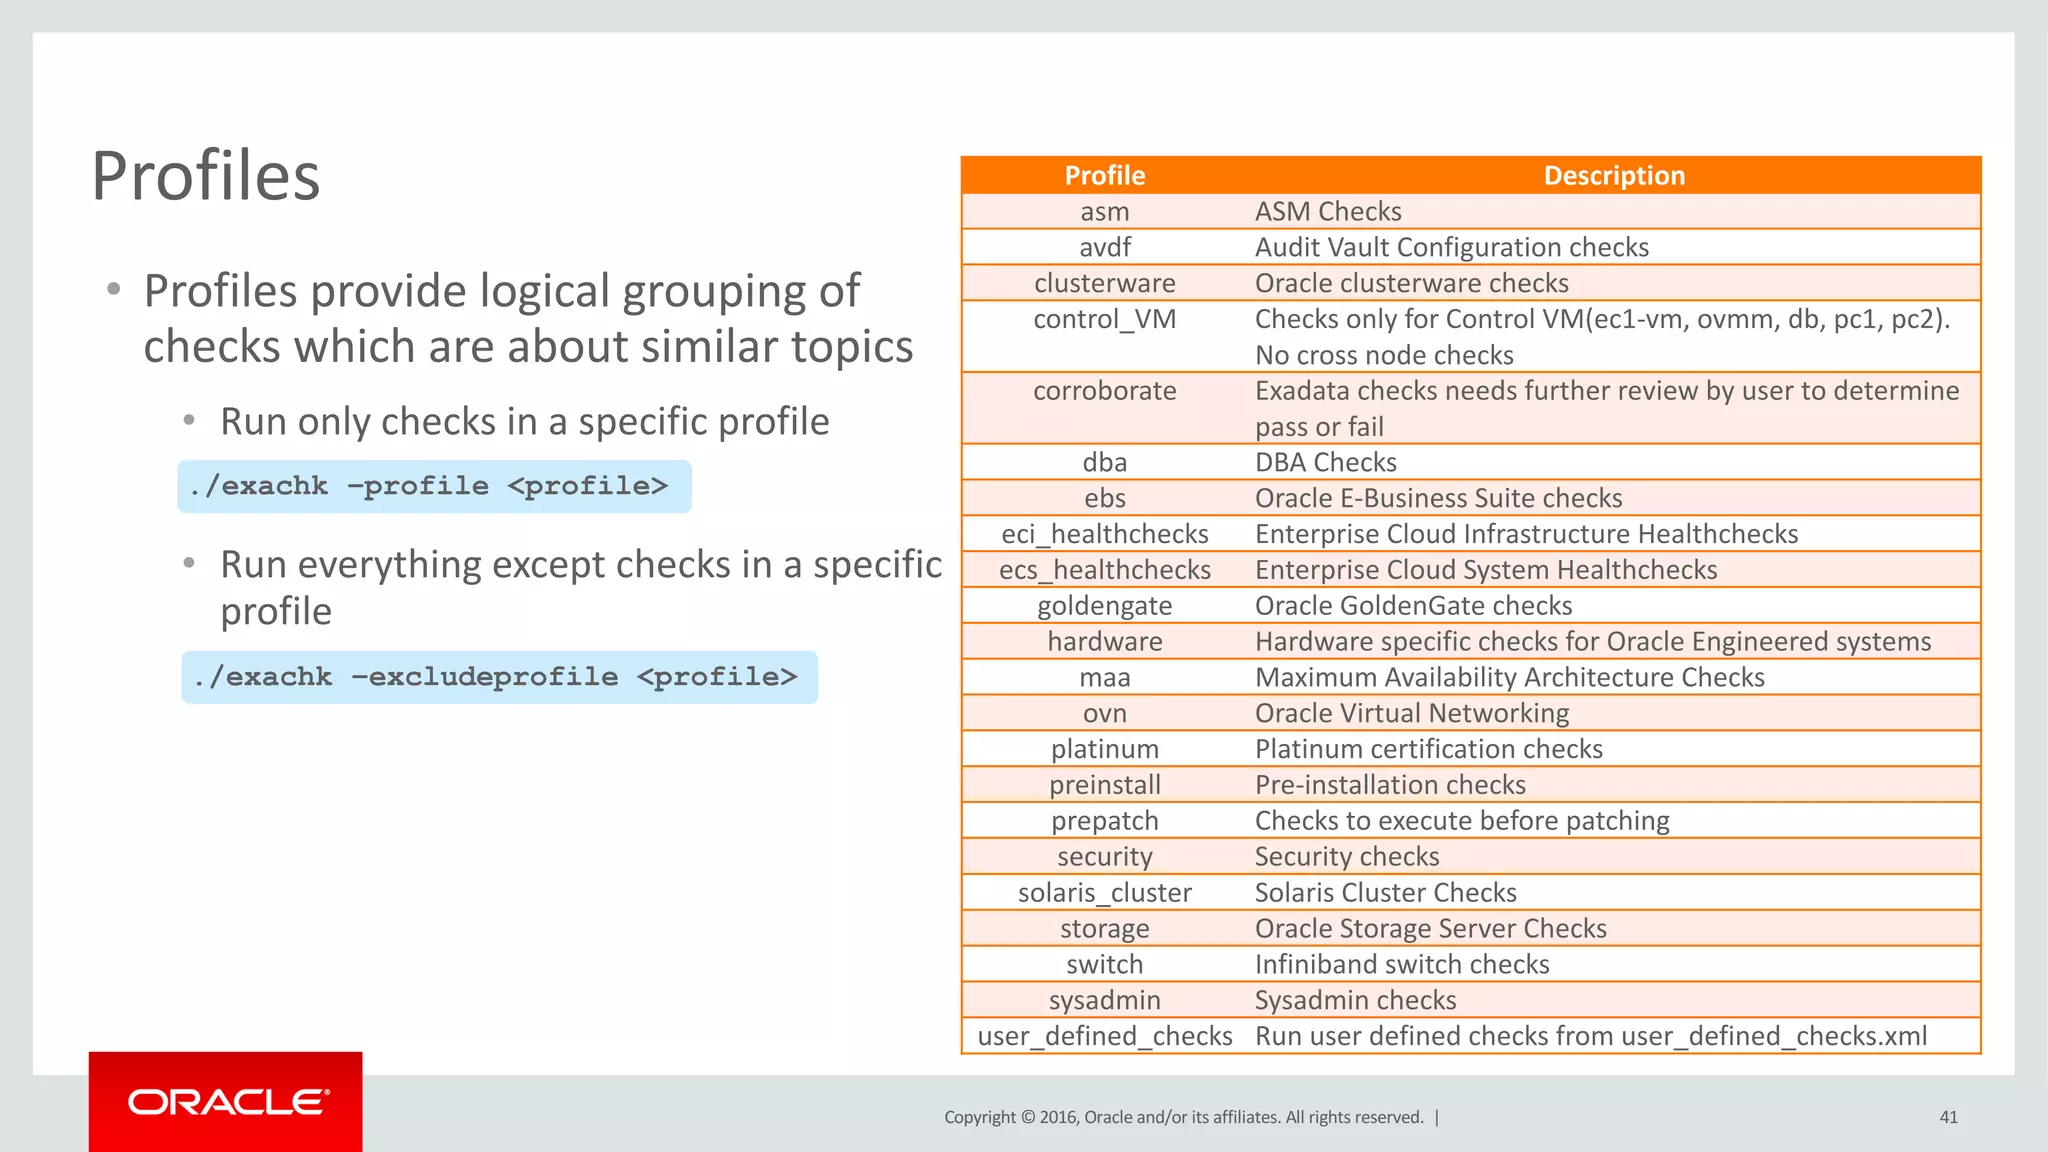Image resolution: width=2048 pixels, height=1152 pixels.
Task: Select the ./exachk -profile command box
Action: click(434, 486)
